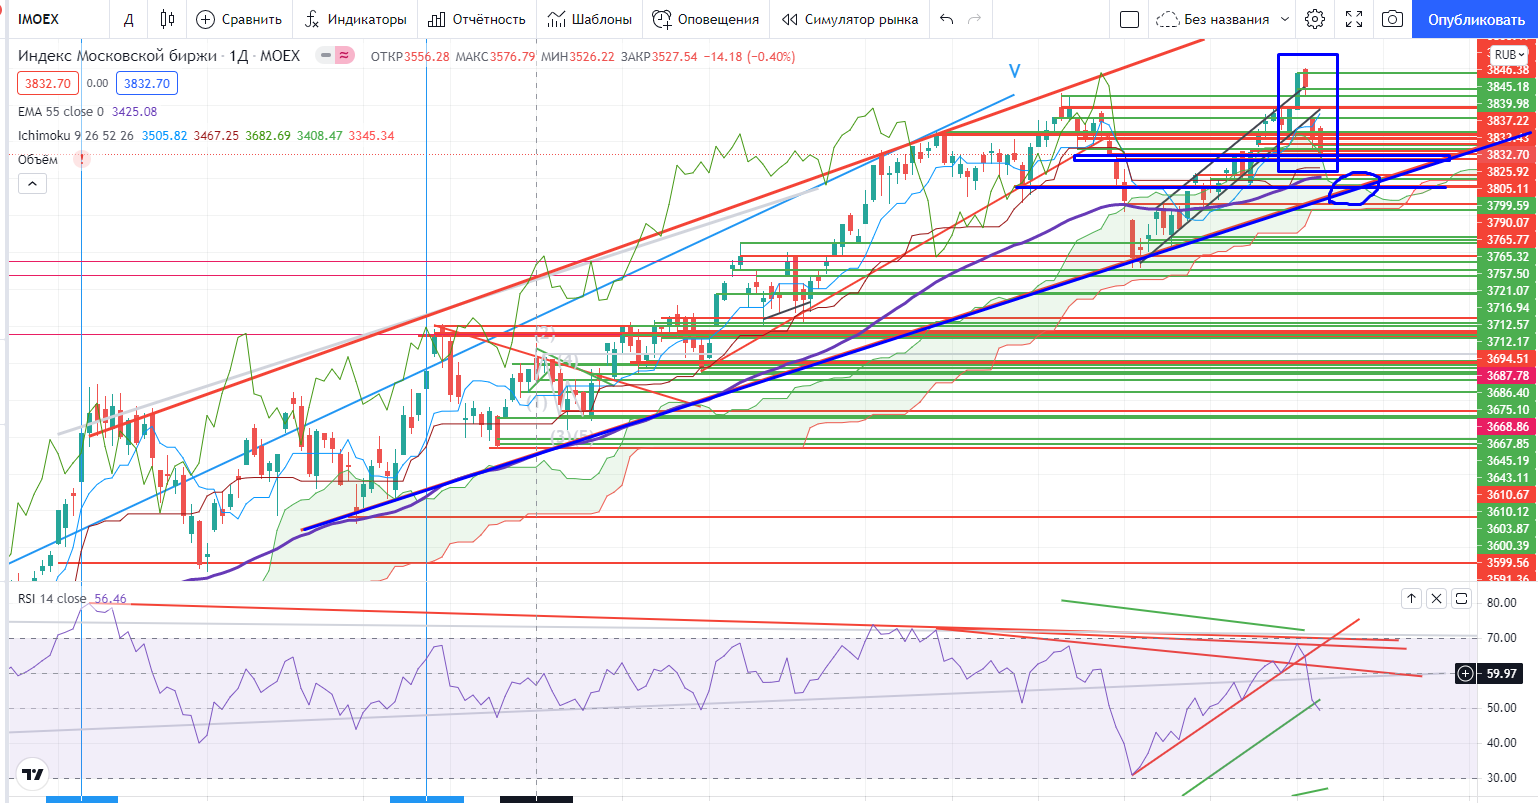The image size is (1538, 803).
Task: Click the Опубликовать button
Action: 1475,19
